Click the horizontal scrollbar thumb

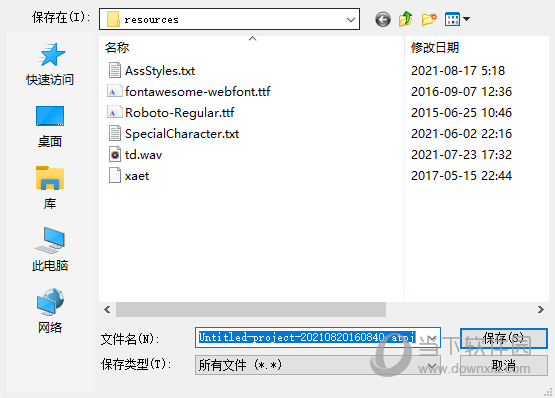pos(251,309)
